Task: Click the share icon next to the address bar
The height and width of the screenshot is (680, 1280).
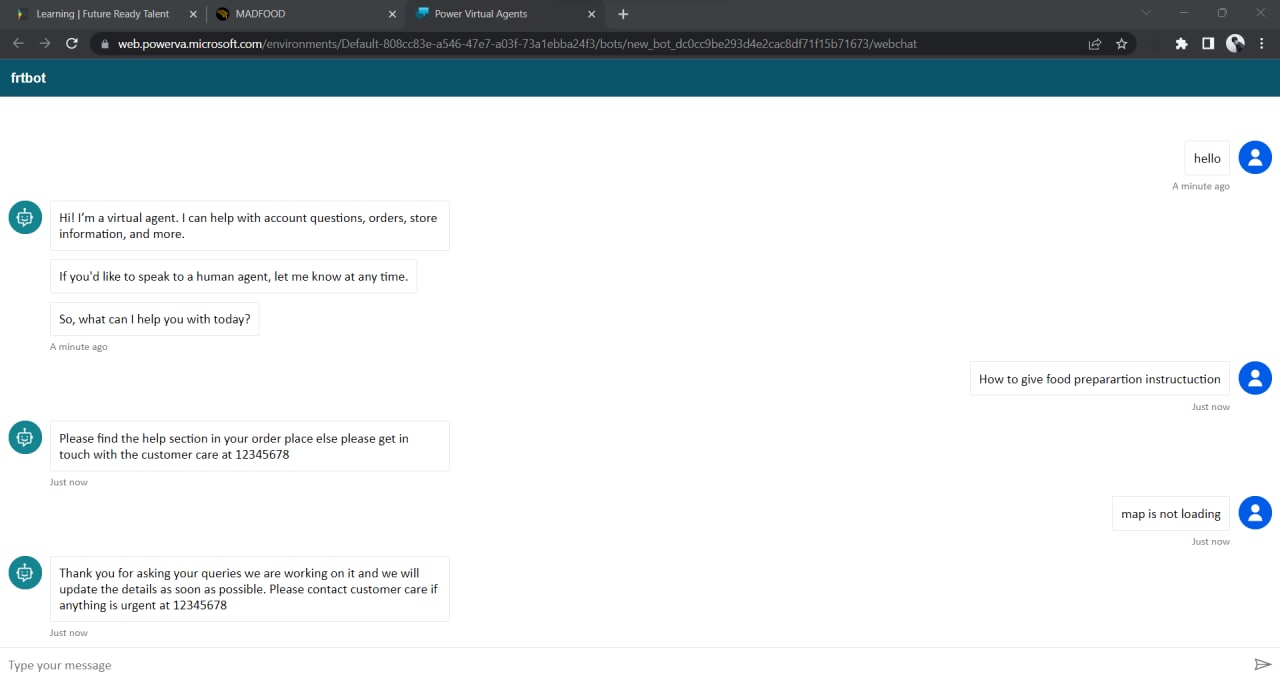Action: (x=1094, y=44)
